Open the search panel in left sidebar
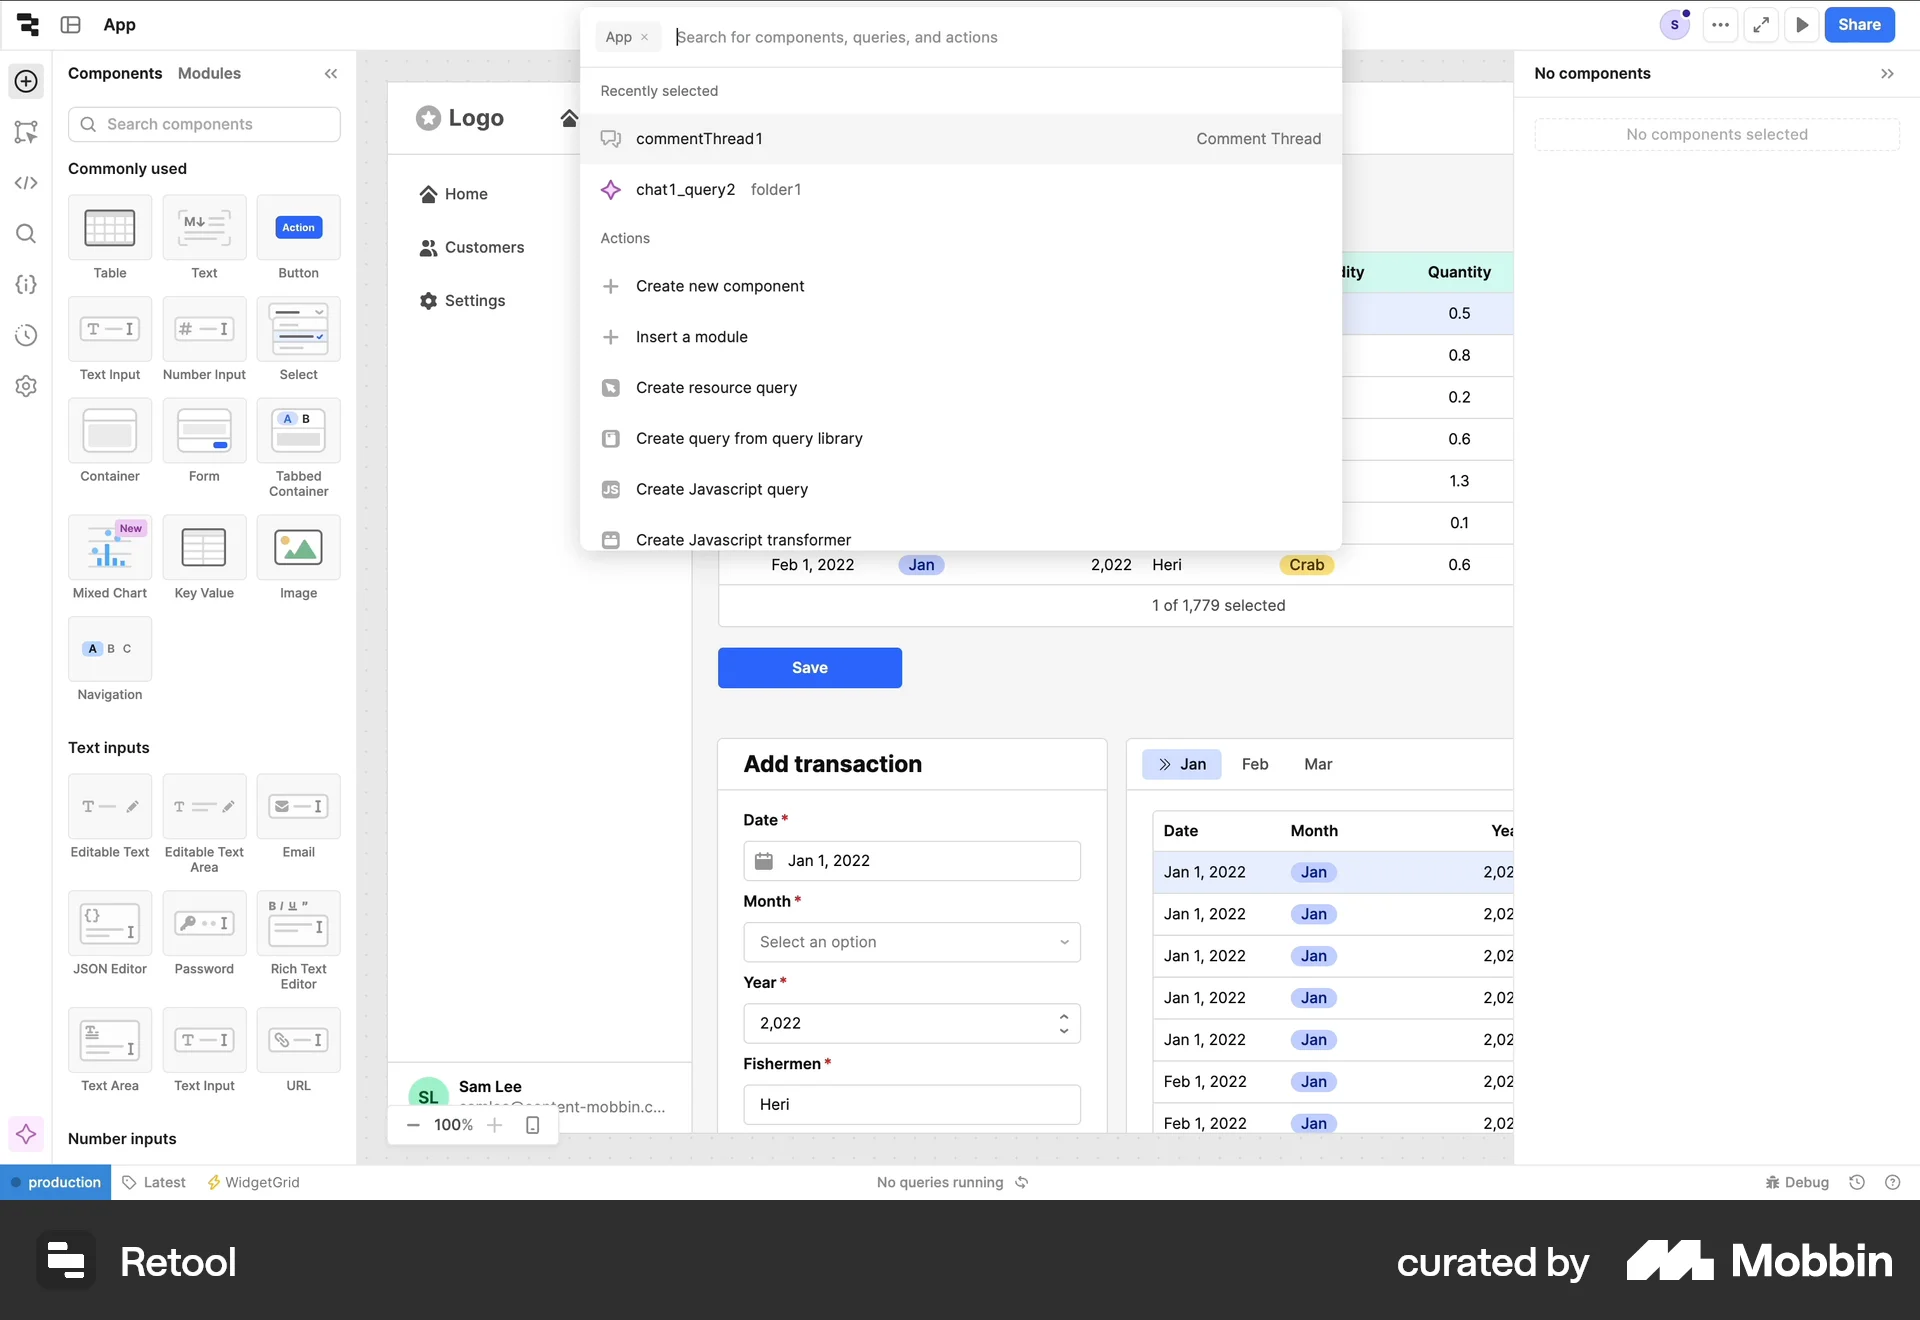The image size is (1920, 1320). tap(26, 234)
